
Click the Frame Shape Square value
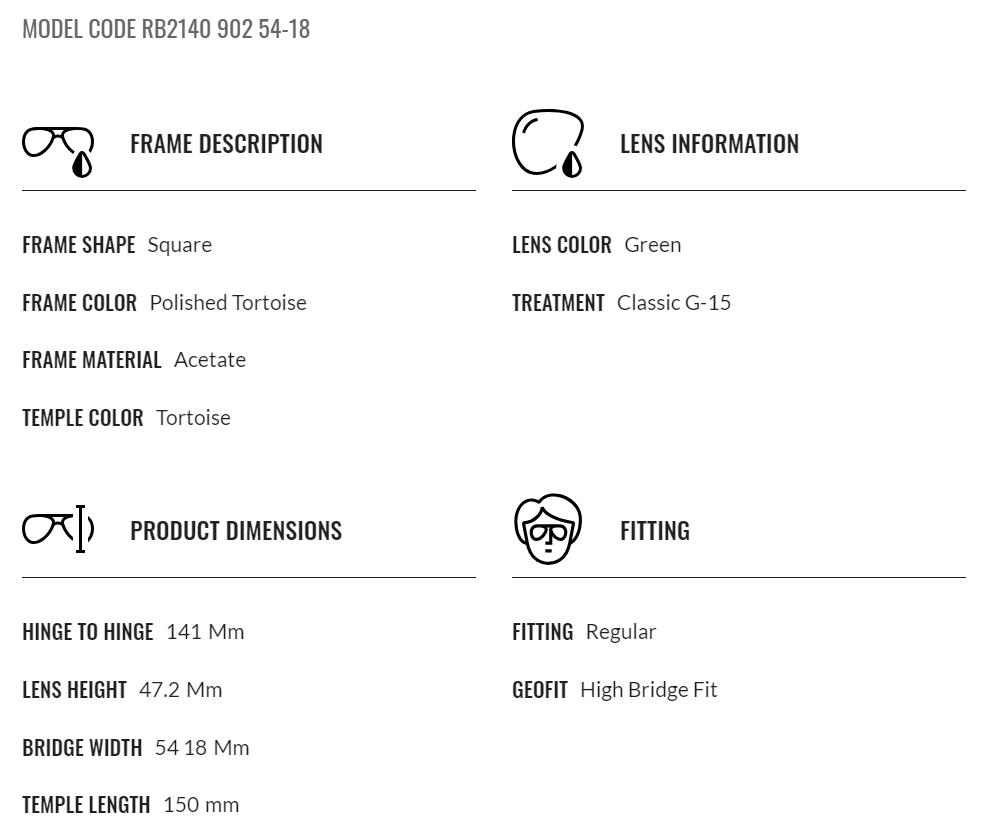pyautogui.click(x=180, y=245)
